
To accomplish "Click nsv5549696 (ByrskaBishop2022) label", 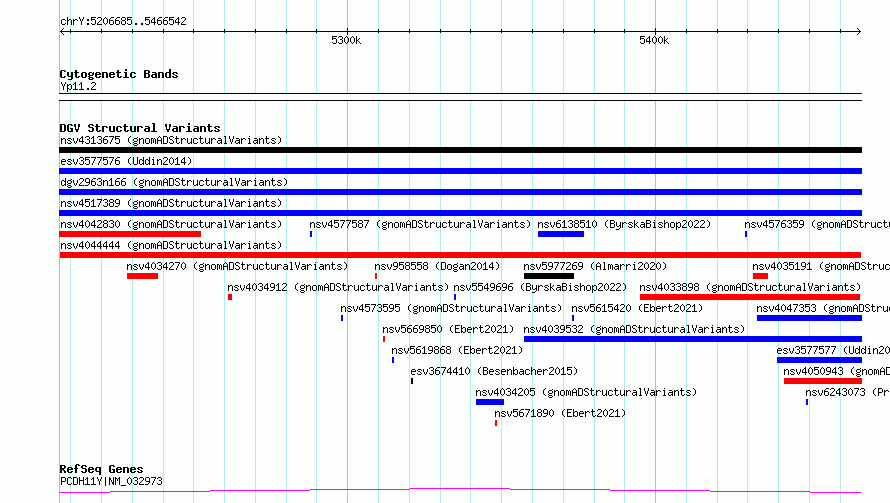I will (540, 287).
